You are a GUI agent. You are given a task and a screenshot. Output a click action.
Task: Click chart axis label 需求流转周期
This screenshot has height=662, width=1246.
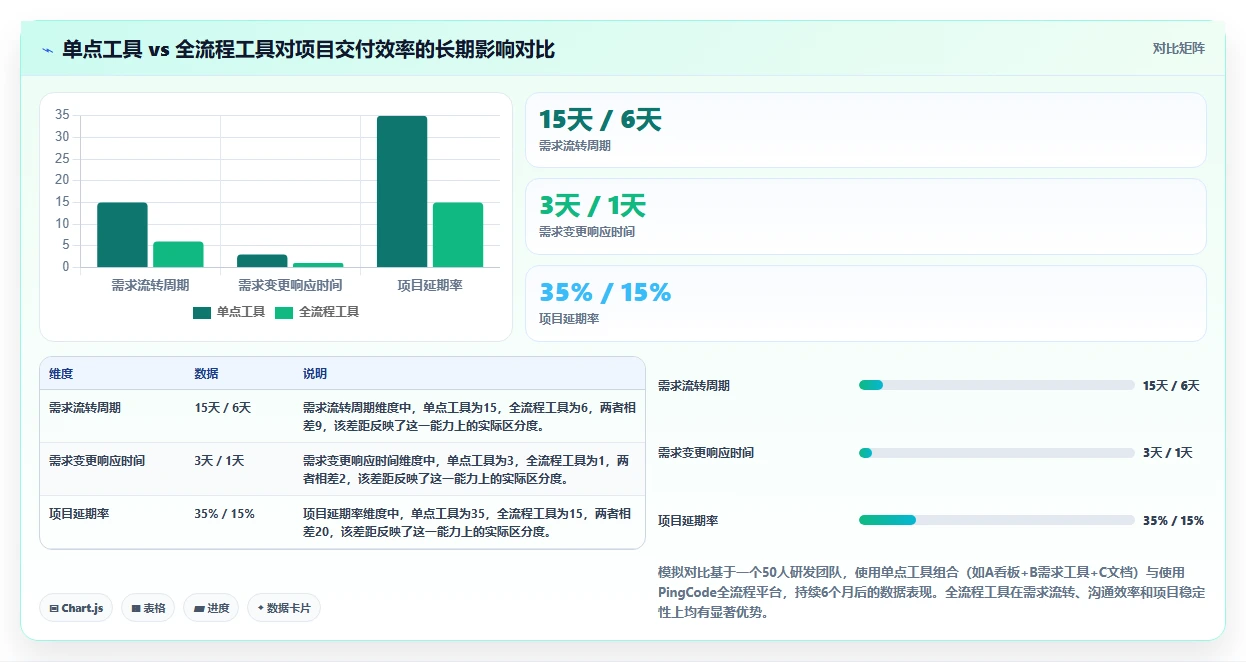point(150,286)
